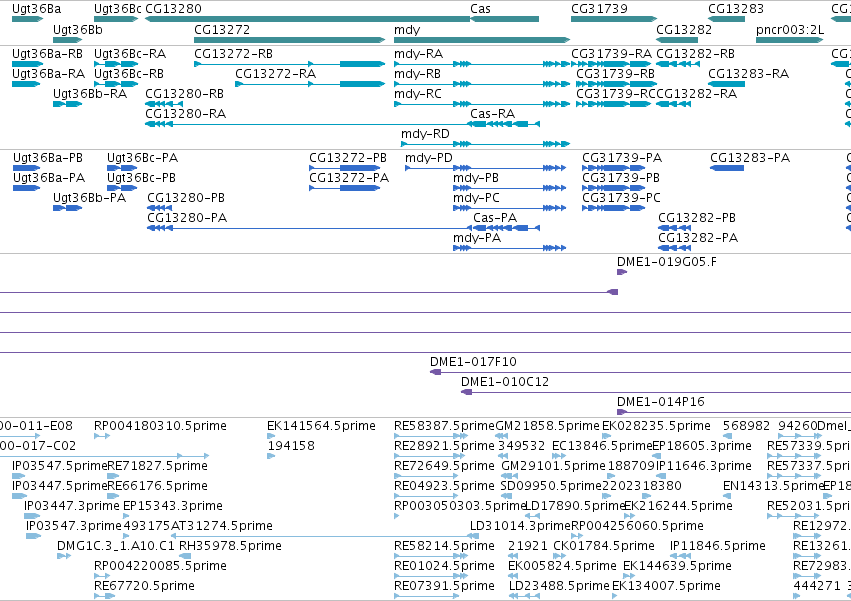The image size is (851, 601).
Task: Click EST label RH35978.5prime
Action: [230, 546]
